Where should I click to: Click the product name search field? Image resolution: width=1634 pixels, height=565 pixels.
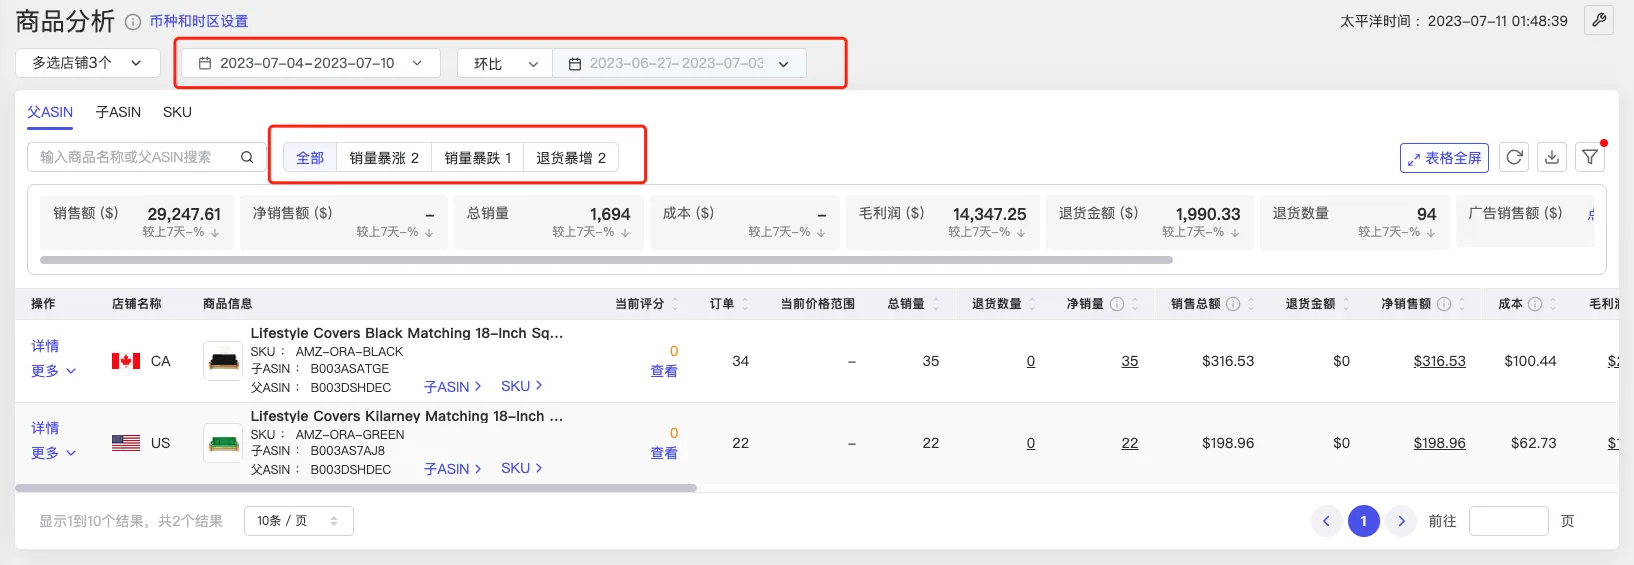click(146, 157)
